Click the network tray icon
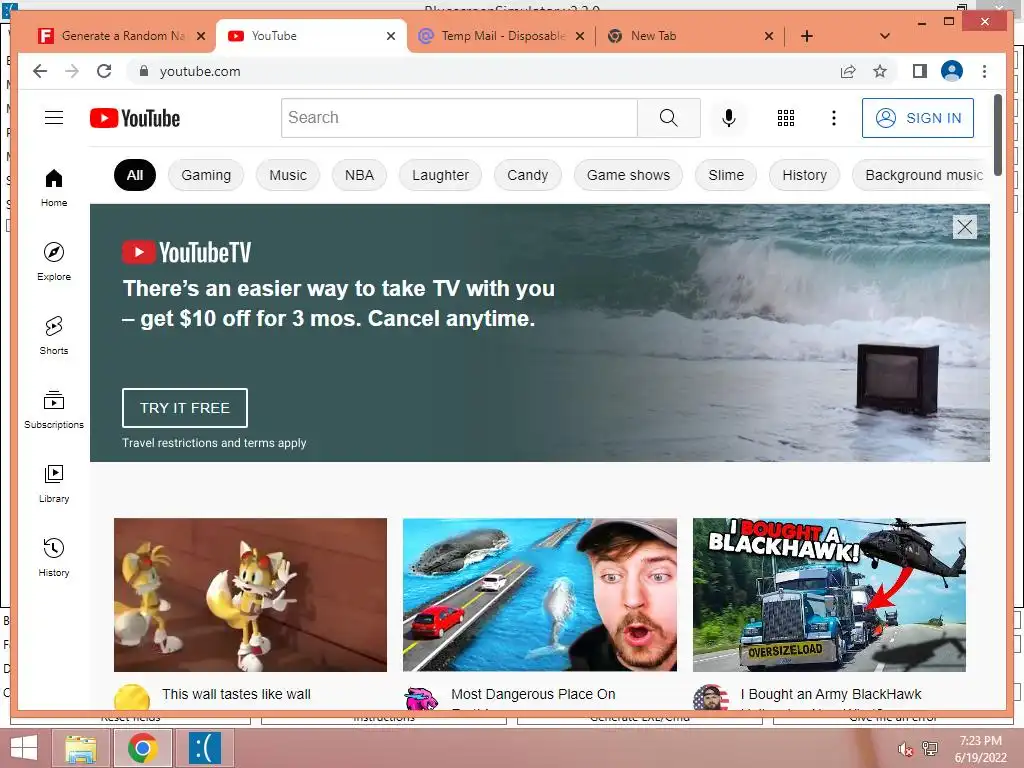1024x768 pixels. 930,748
